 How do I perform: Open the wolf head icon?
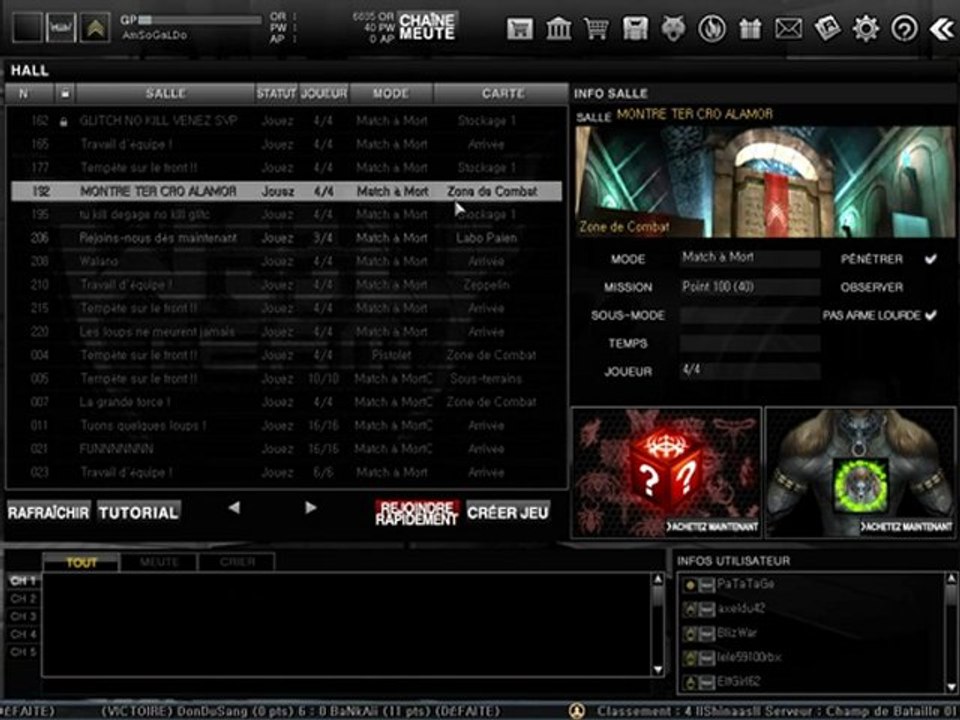[x=673, y=28]
